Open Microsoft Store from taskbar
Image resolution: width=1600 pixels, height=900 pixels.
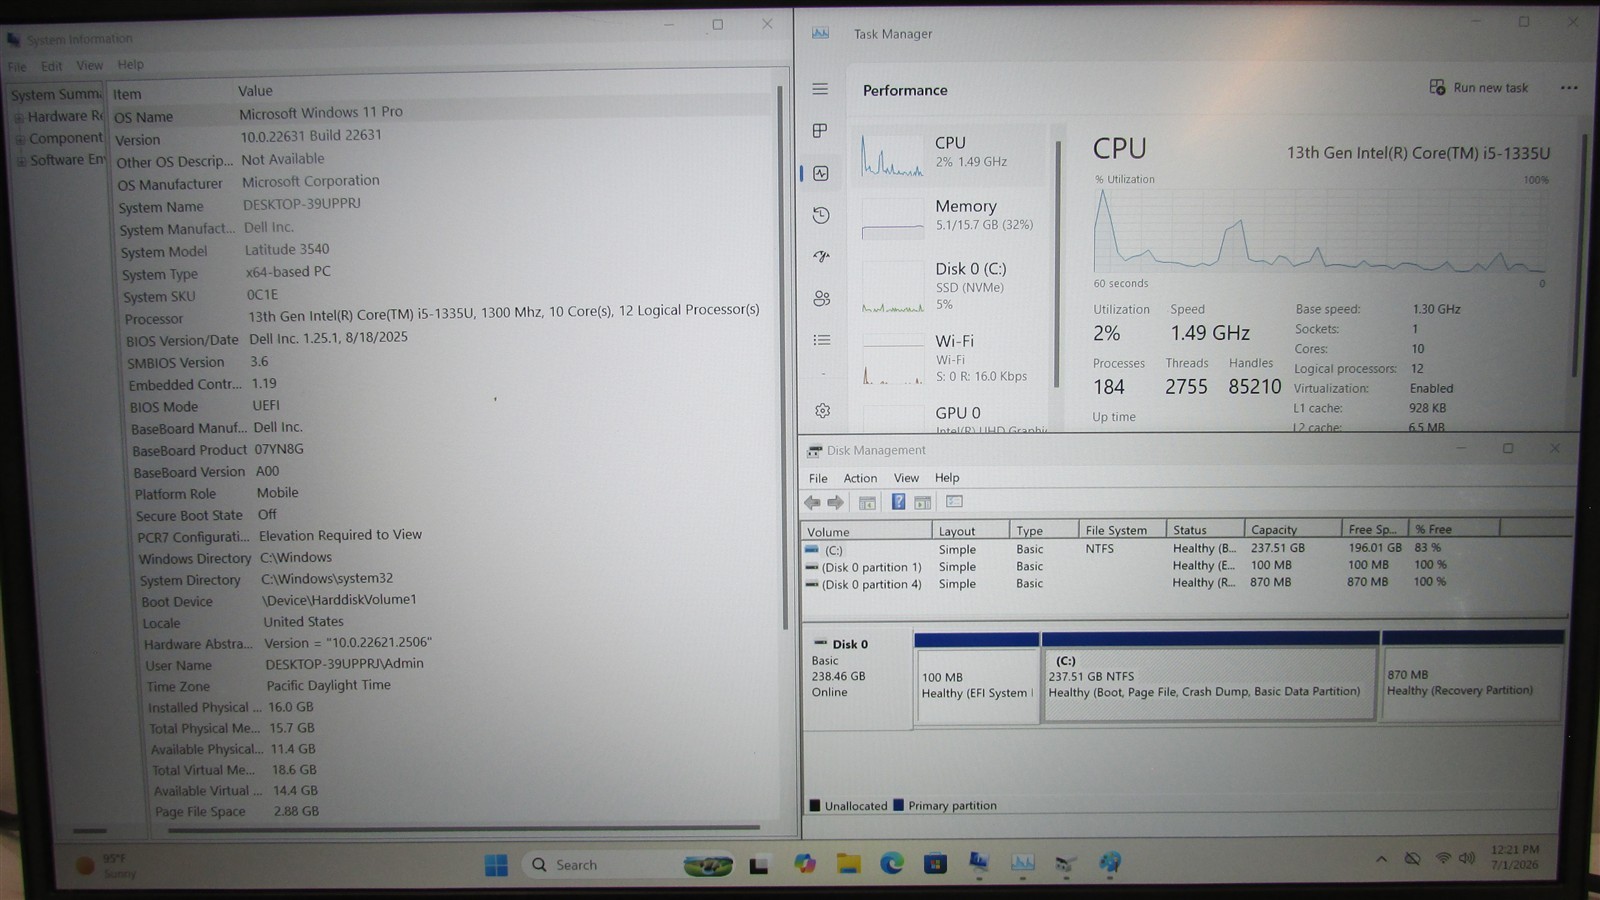(x=935, y=863)
